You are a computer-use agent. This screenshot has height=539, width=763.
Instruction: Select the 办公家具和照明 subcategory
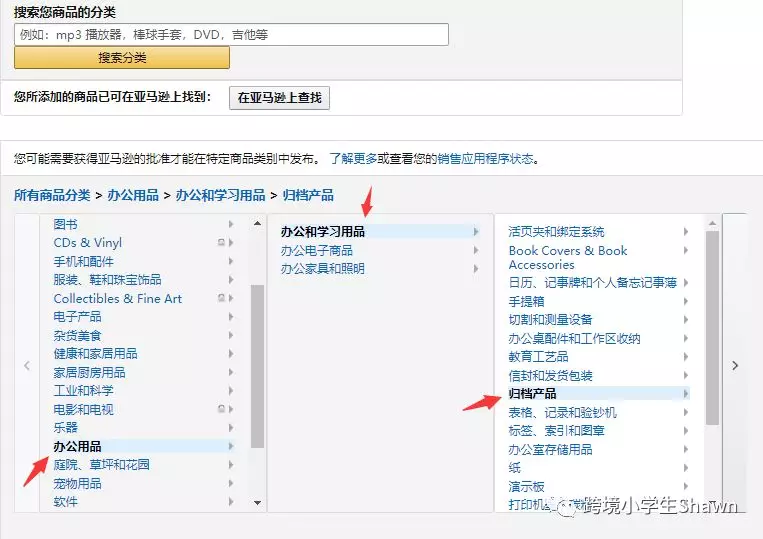coord(323,269)
